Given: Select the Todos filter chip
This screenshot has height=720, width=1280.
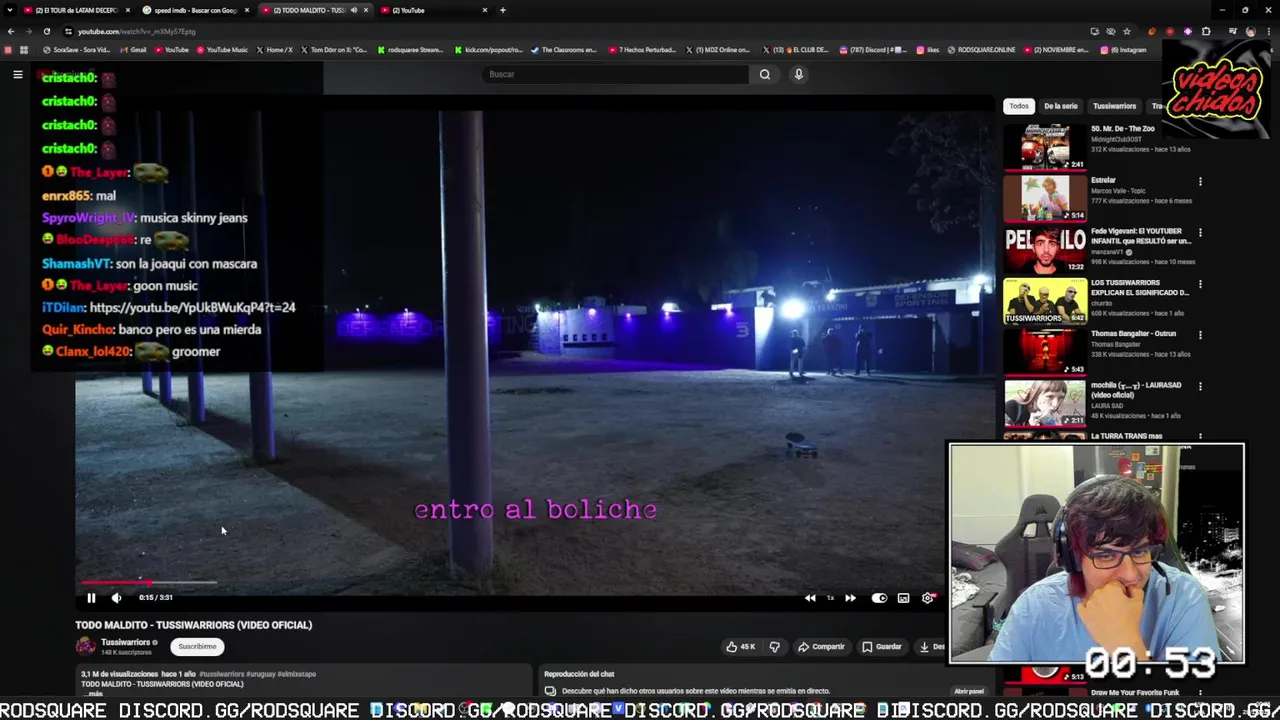Looking at the screenshot, I should (x=1019, y=106).
